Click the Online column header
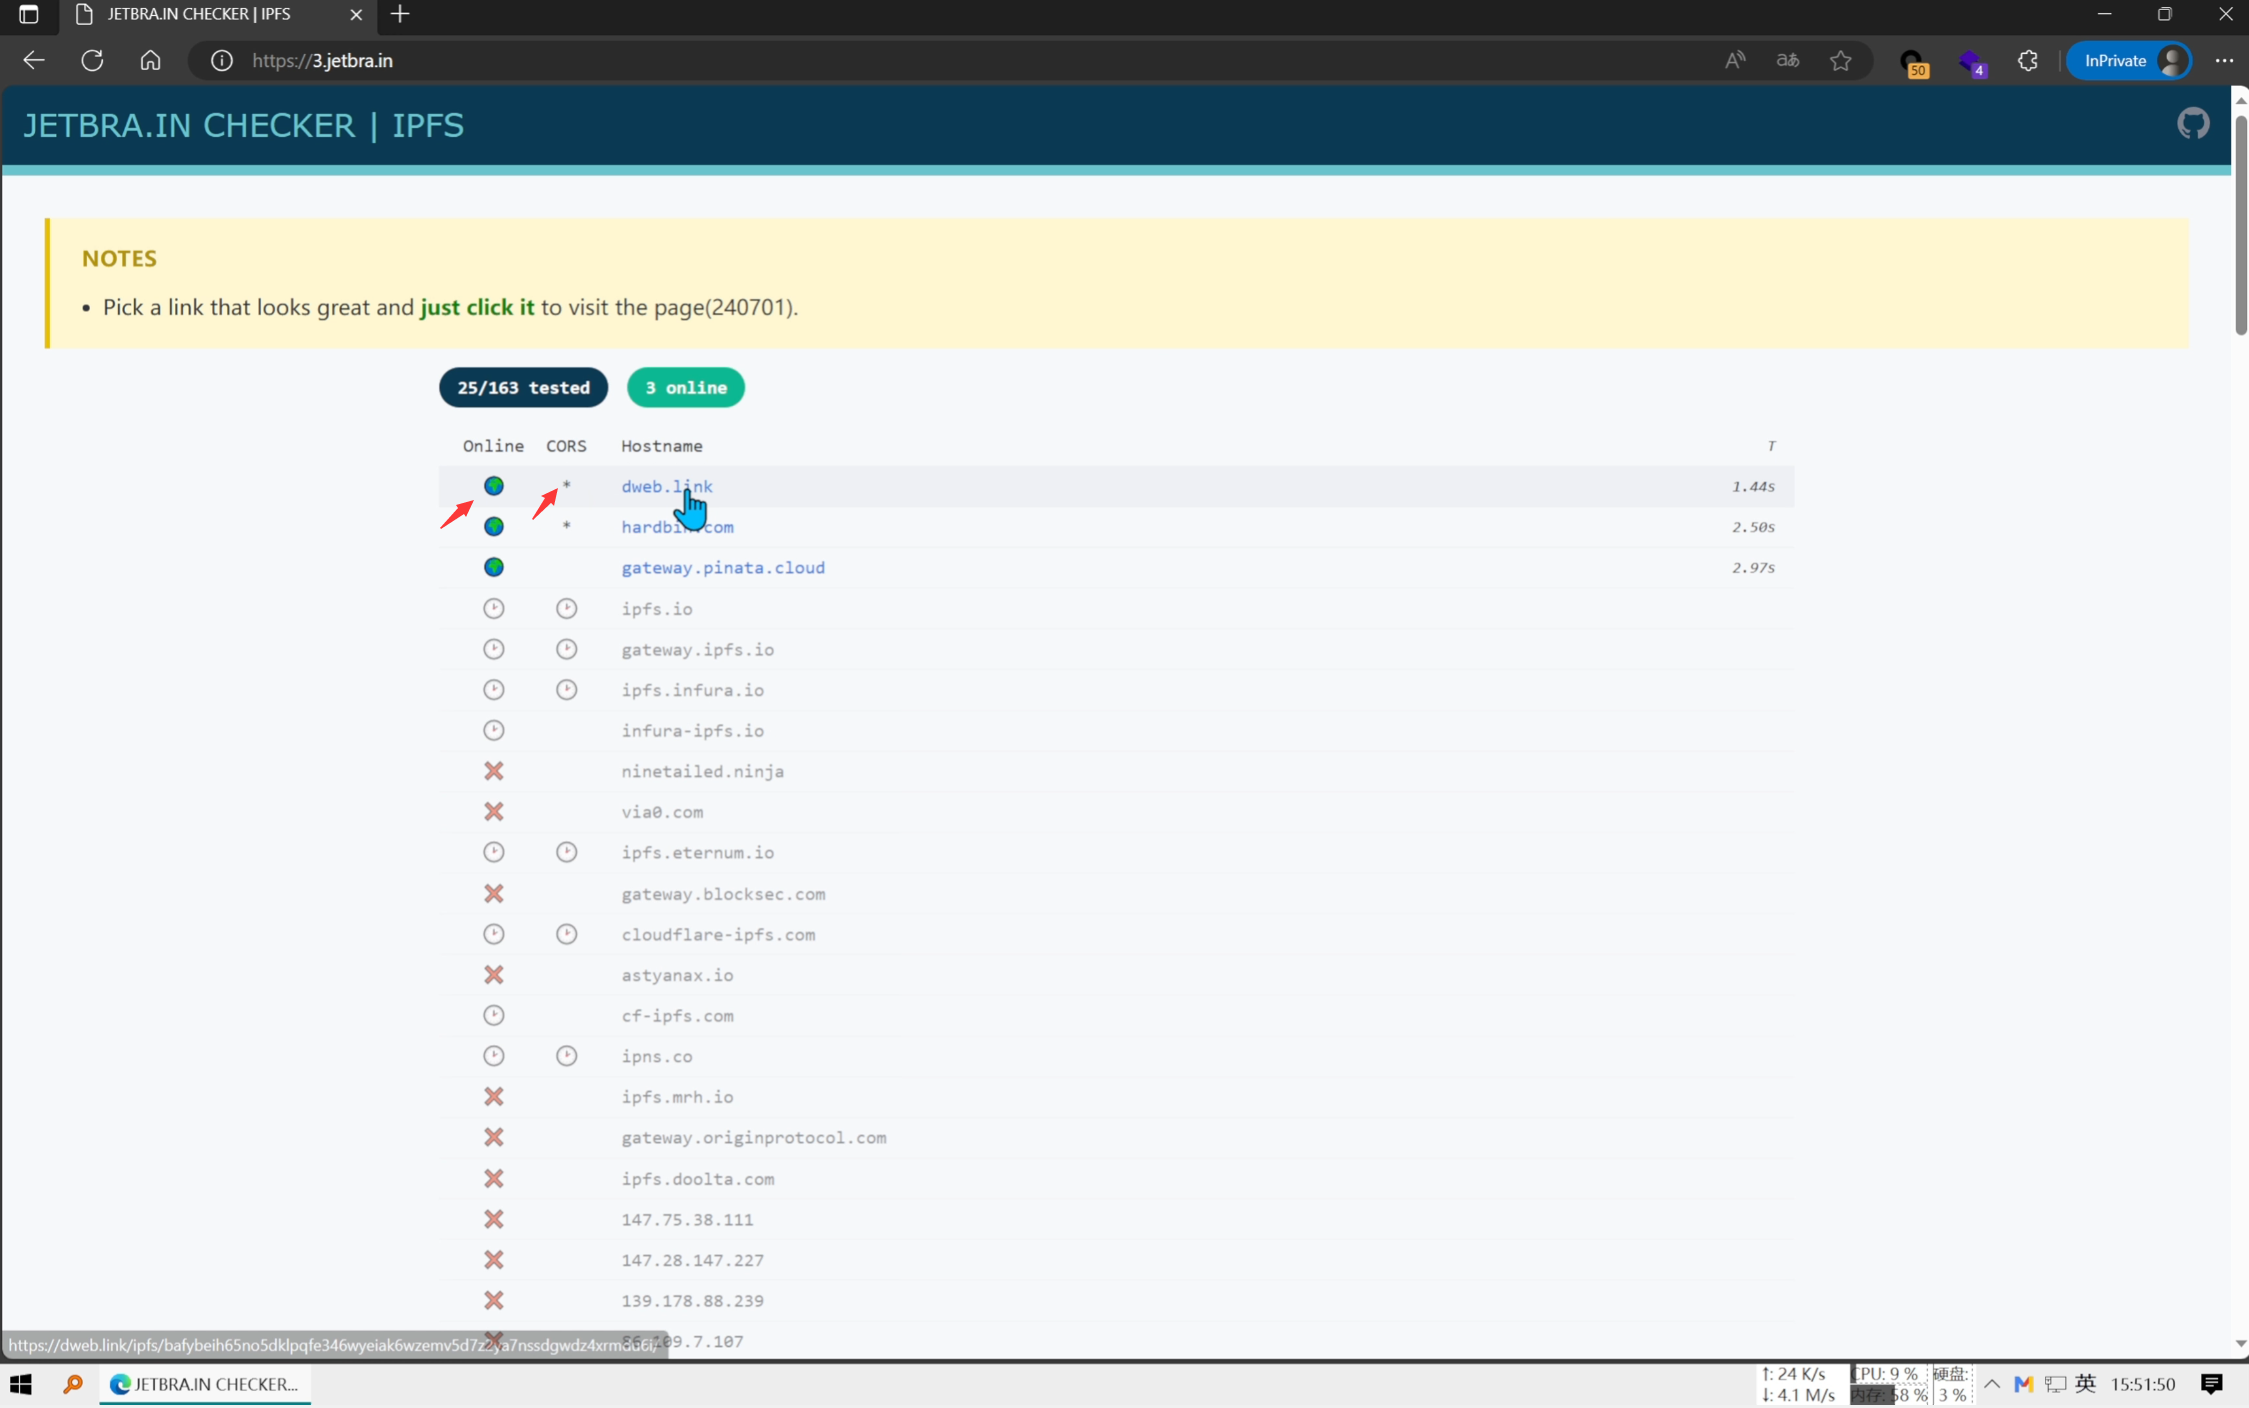Viewport: 2249px width, 1408px height. click(493, 445)
